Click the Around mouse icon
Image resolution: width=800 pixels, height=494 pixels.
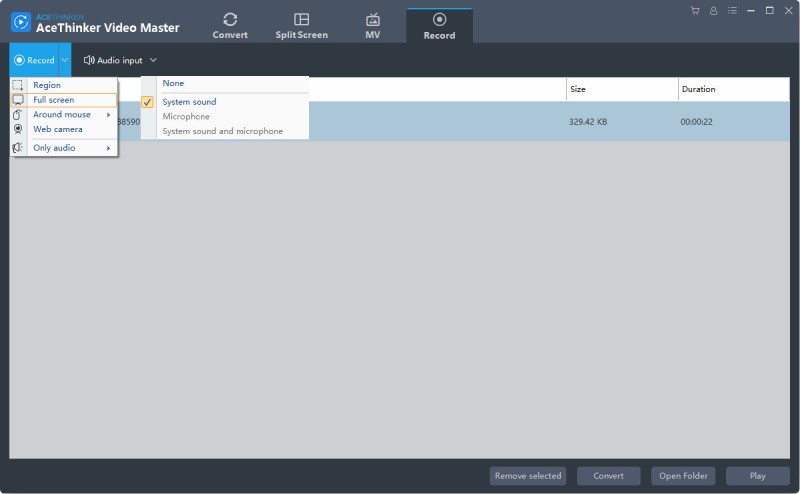pyautogui.click(x=18, y=115)
